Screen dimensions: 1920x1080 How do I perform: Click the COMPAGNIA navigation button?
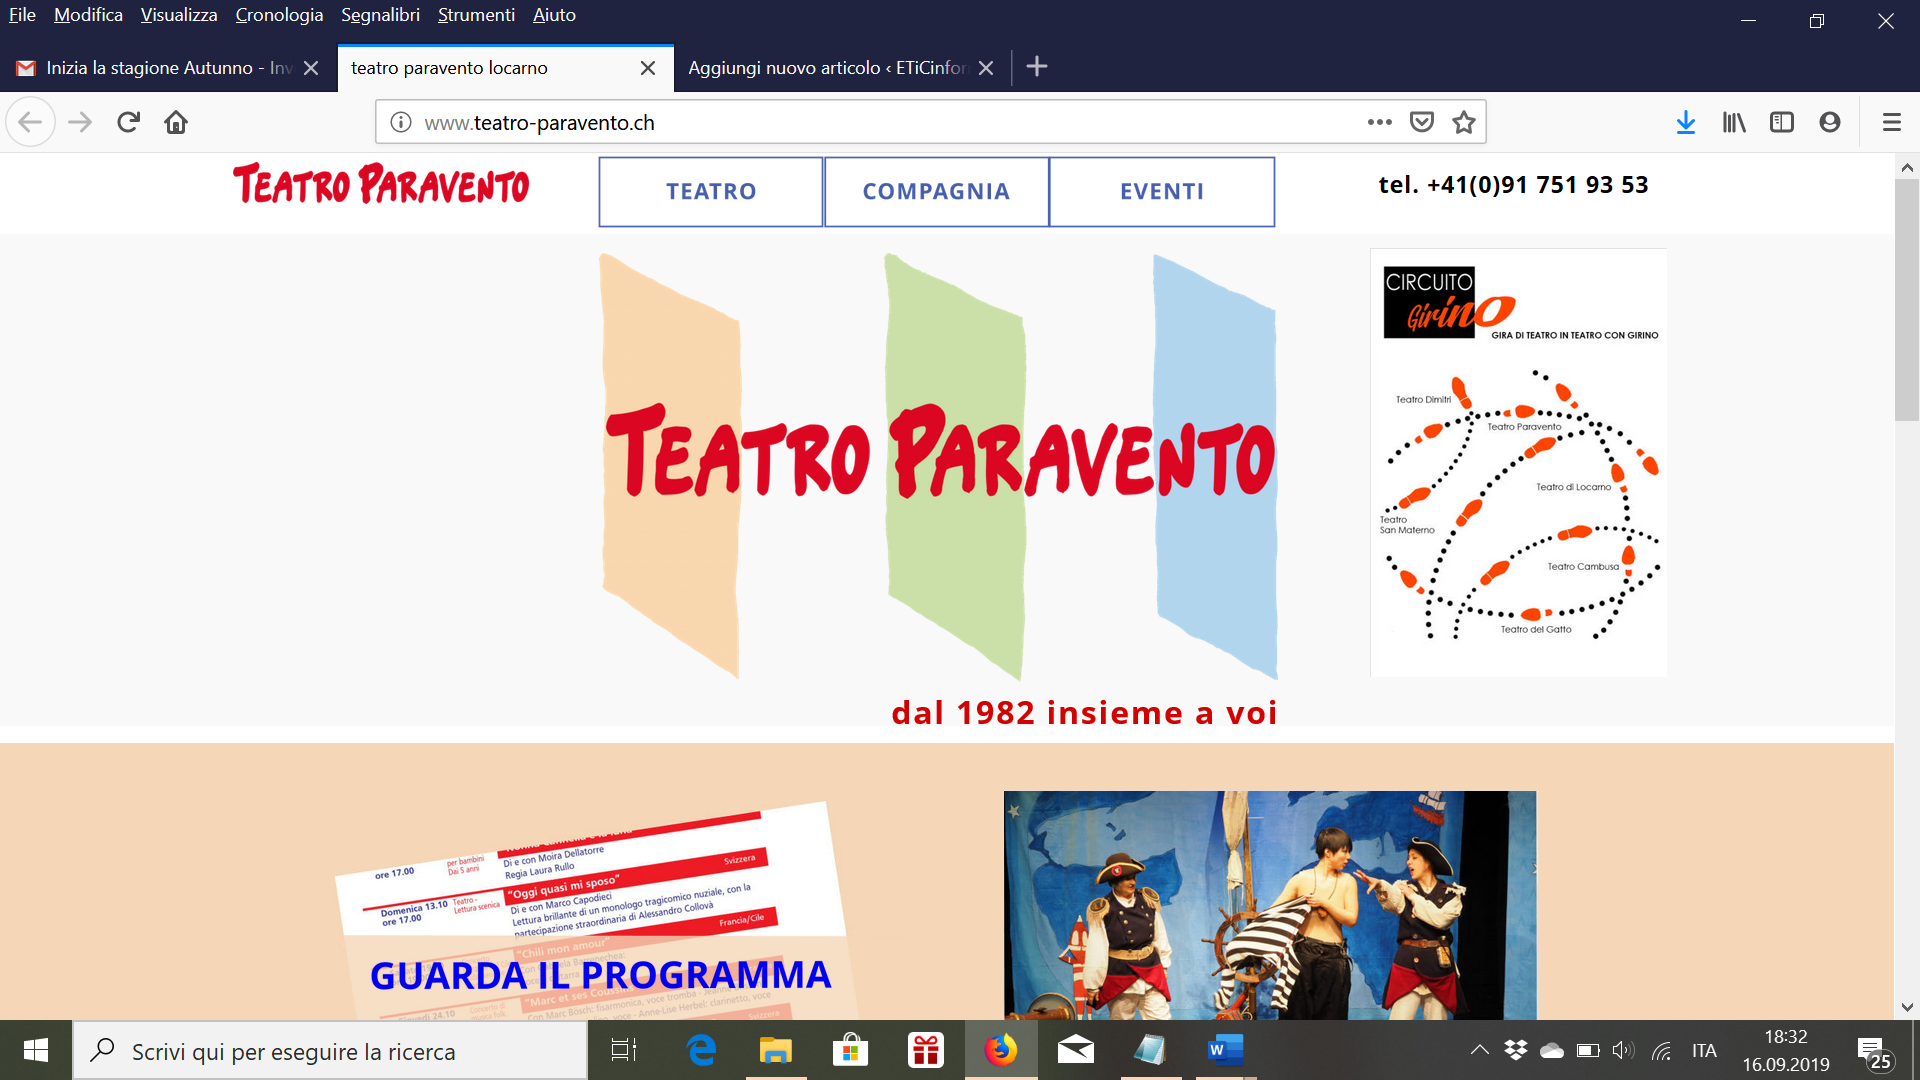click(936, 192)
